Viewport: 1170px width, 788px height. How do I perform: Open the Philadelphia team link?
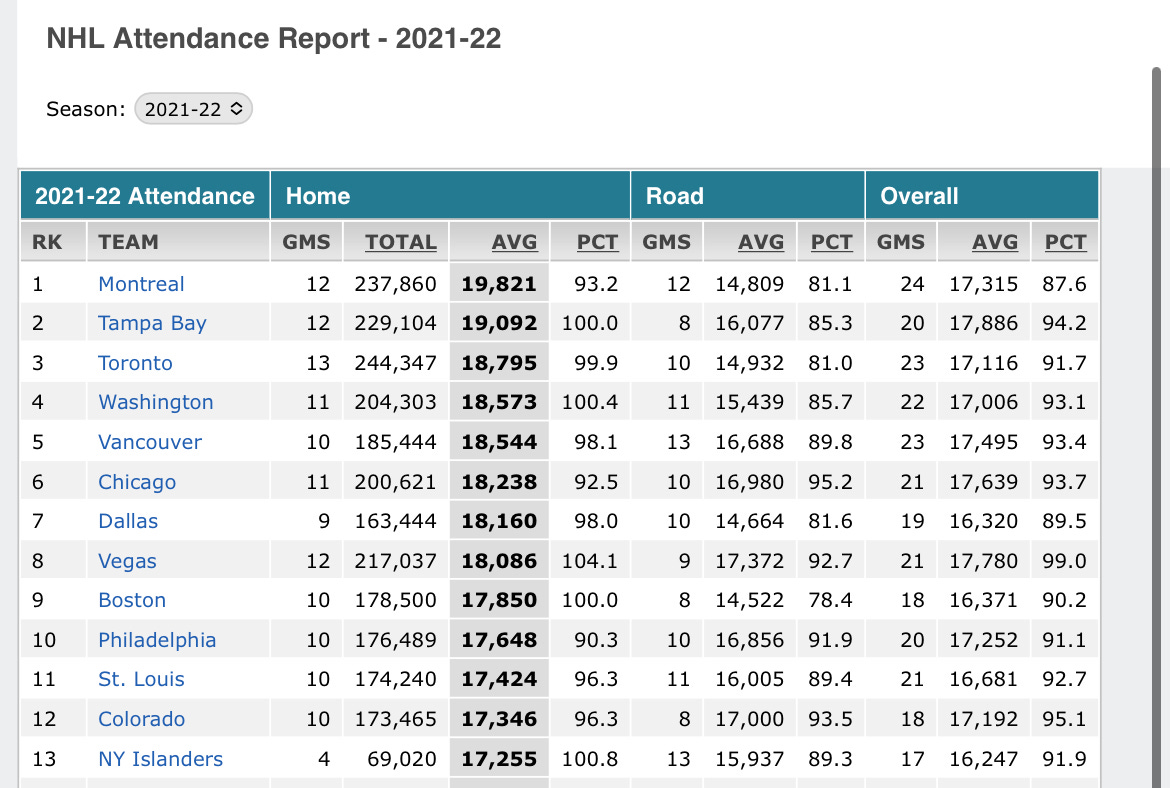pos(157,640)
